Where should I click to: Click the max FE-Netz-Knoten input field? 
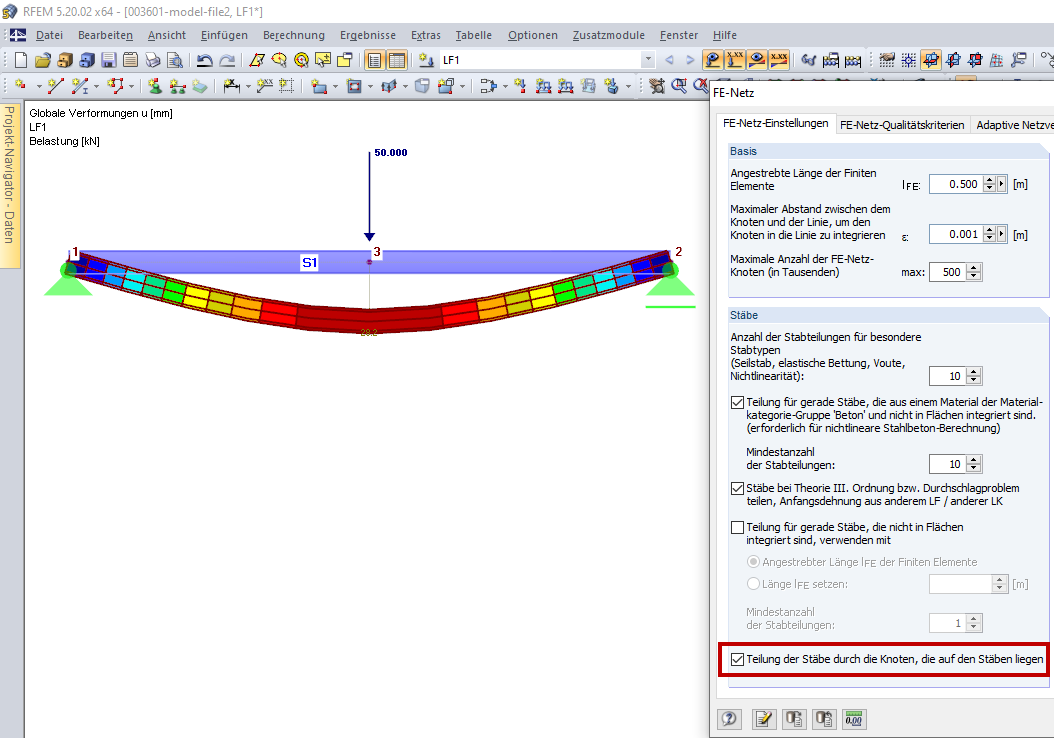tap(947, 272)
